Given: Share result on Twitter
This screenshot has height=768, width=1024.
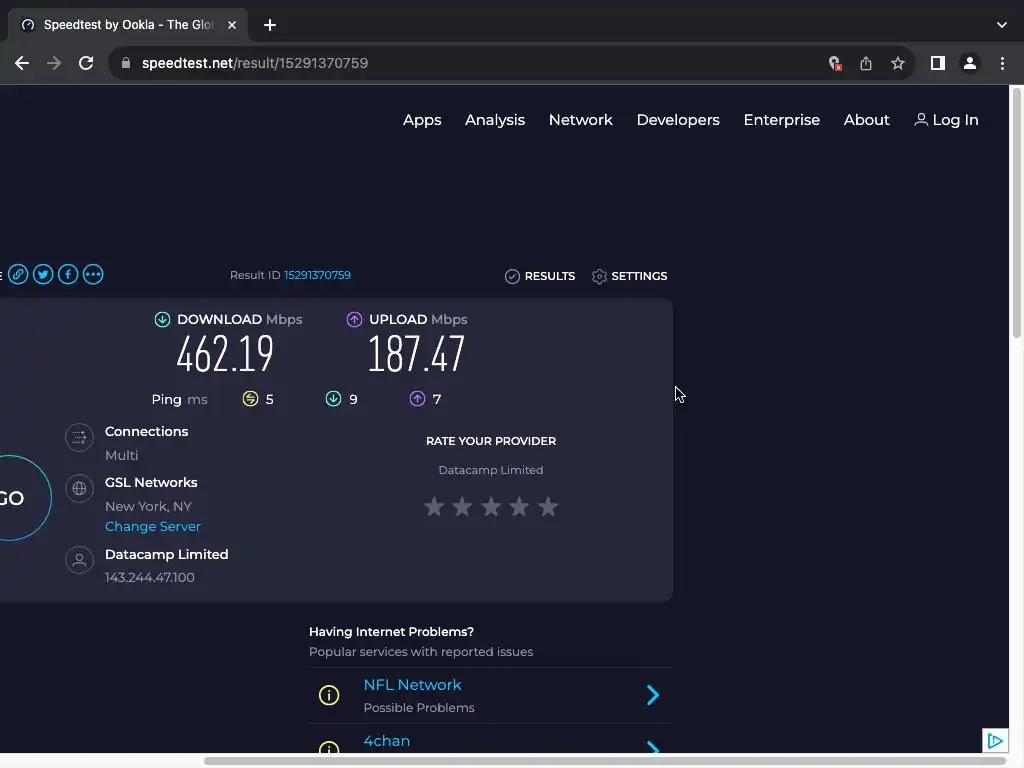Looking at the screenshot, I should [43, 274].
